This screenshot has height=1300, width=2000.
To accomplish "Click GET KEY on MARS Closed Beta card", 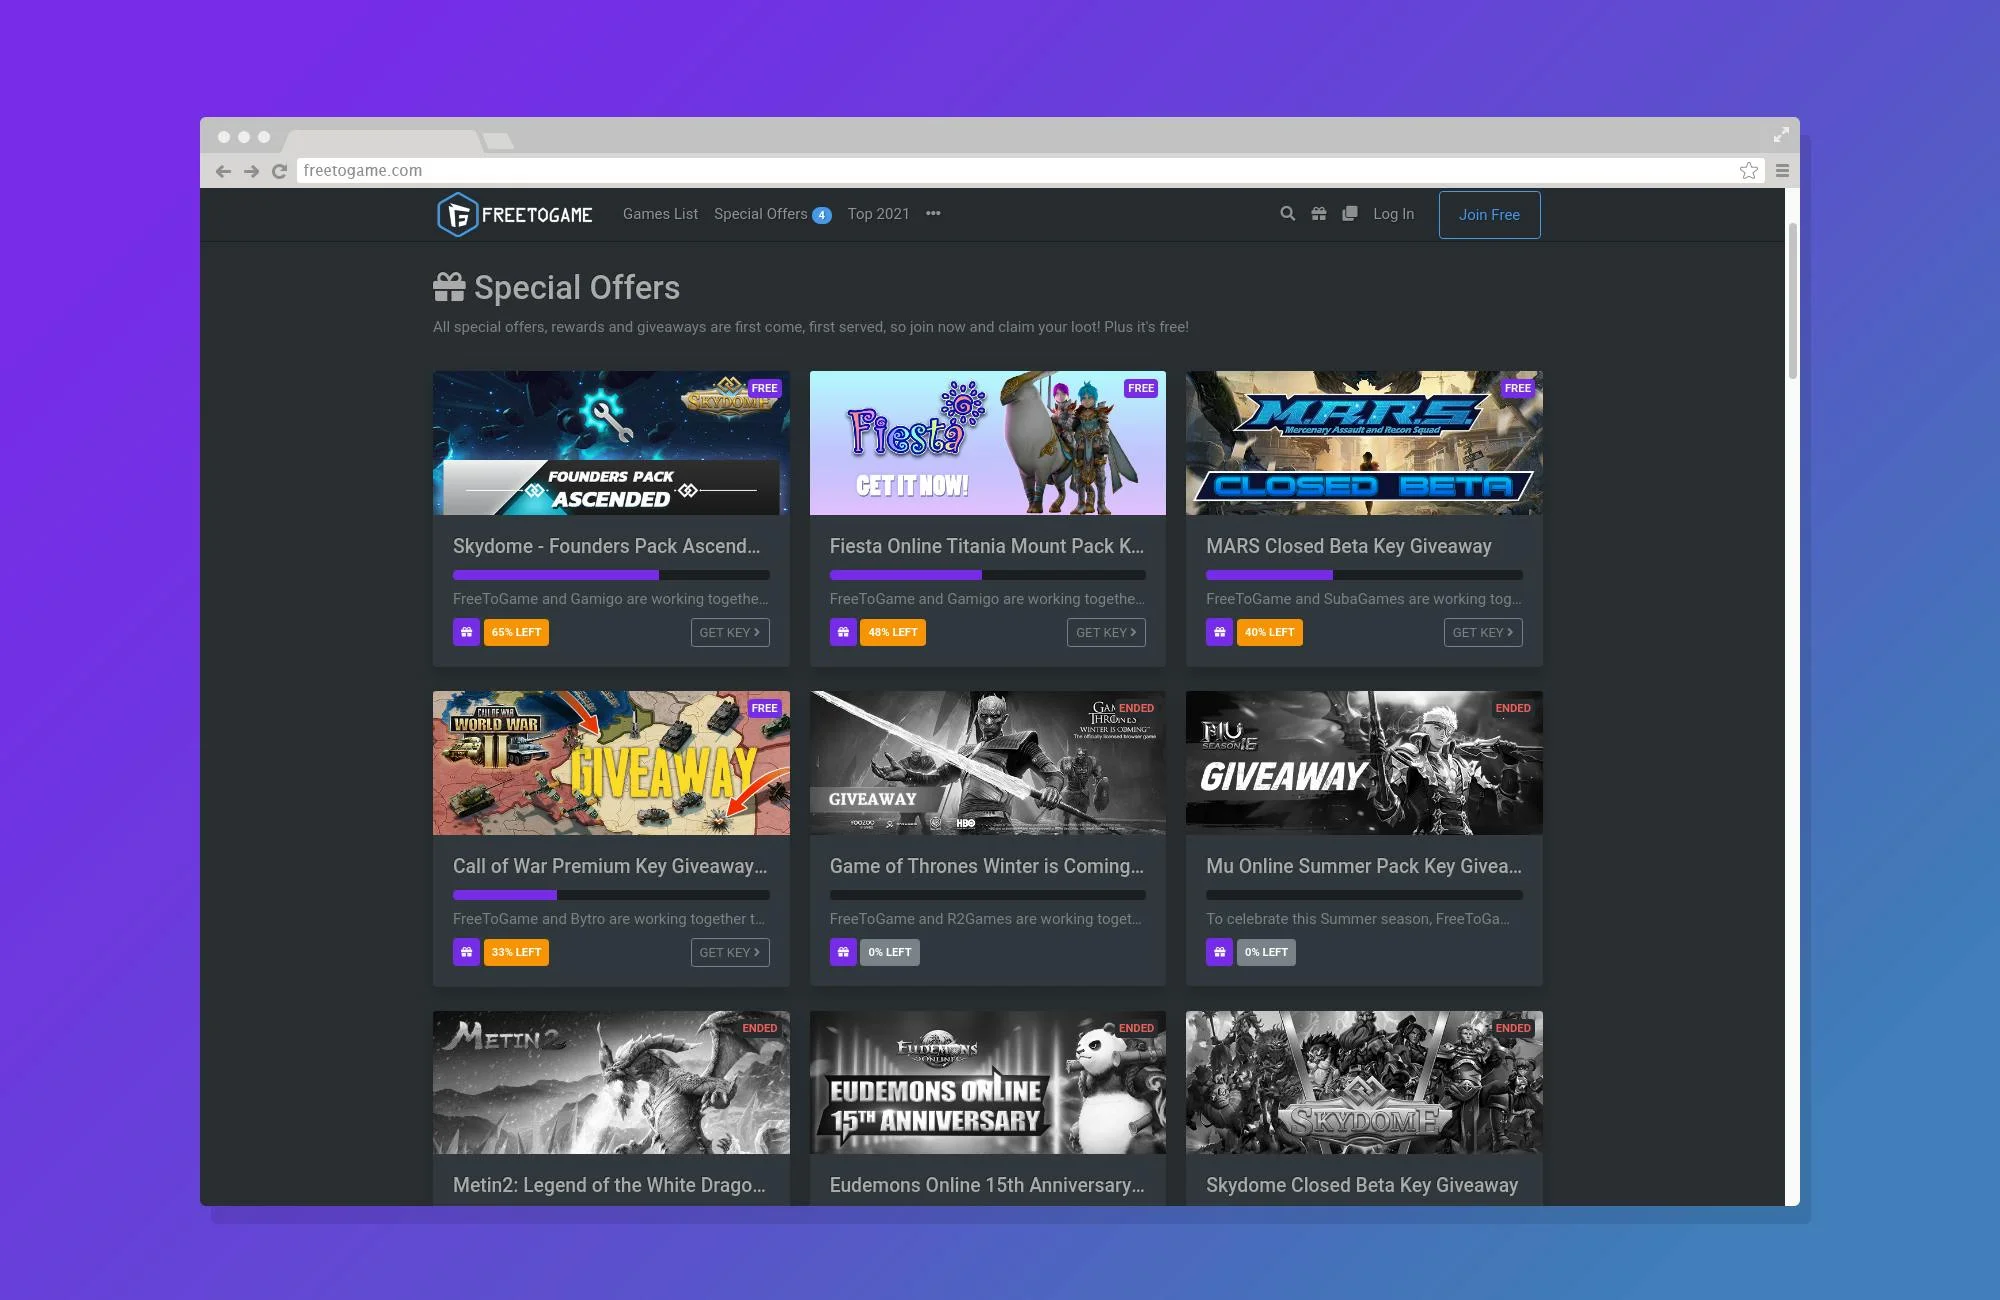I will (x=1483, y=632).
